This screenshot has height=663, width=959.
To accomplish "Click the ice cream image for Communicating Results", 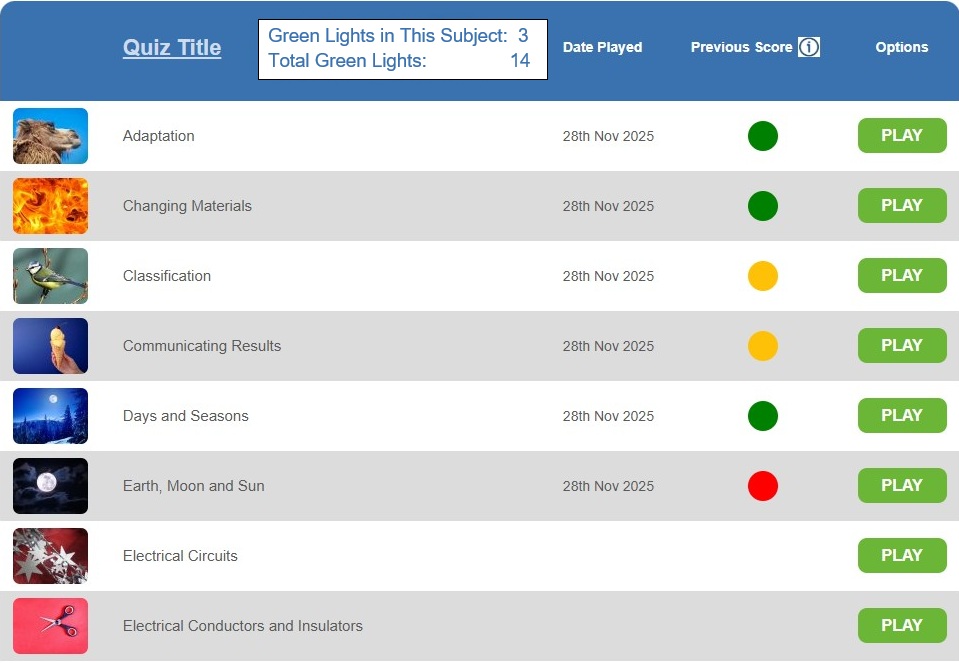I will [x=49, y=345].
